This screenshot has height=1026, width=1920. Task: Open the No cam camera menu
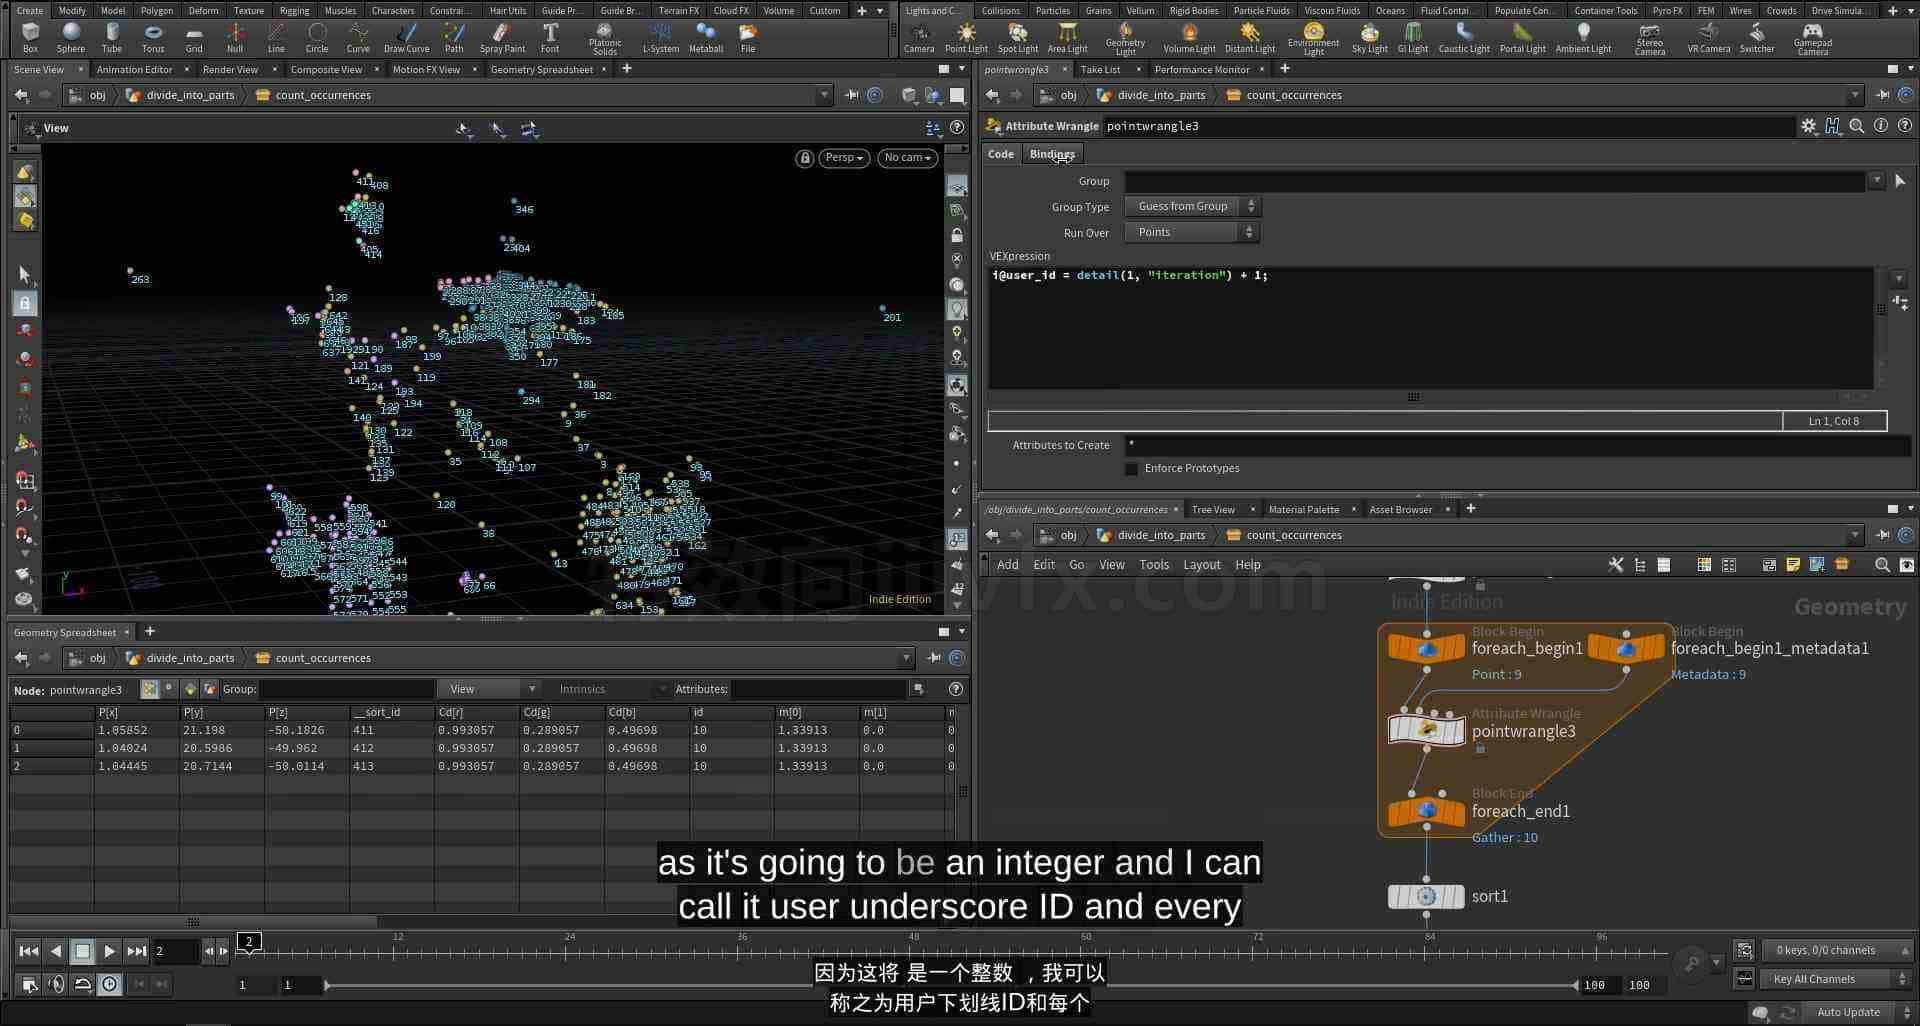pos(907,158)
